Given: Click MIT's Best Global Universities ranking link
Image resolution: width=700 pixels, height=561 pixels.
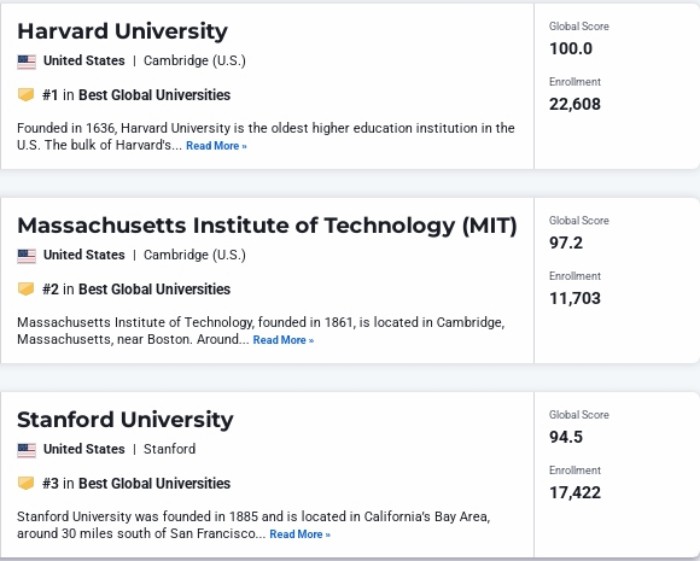Looking at the screenshot, I should [154, 289].
